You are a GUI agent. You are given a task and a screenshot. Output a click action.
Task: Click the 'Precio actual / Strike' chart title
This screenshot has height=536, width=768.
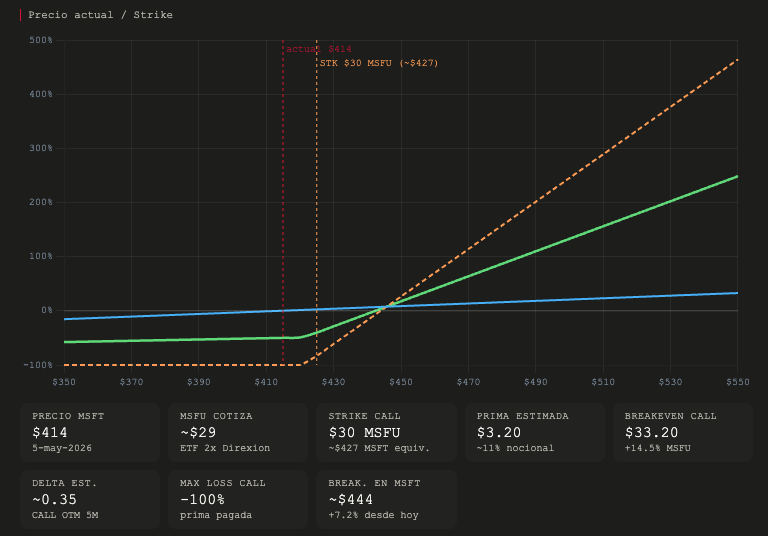100,15
